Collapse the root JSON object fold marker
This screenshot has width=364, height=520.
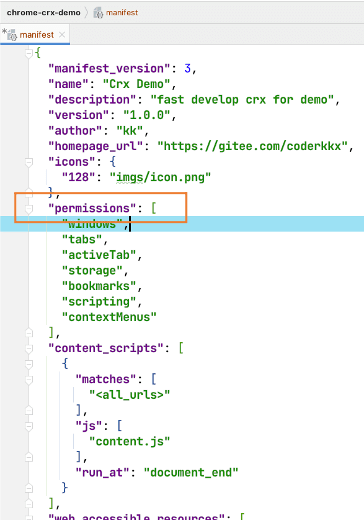[29, 53]
